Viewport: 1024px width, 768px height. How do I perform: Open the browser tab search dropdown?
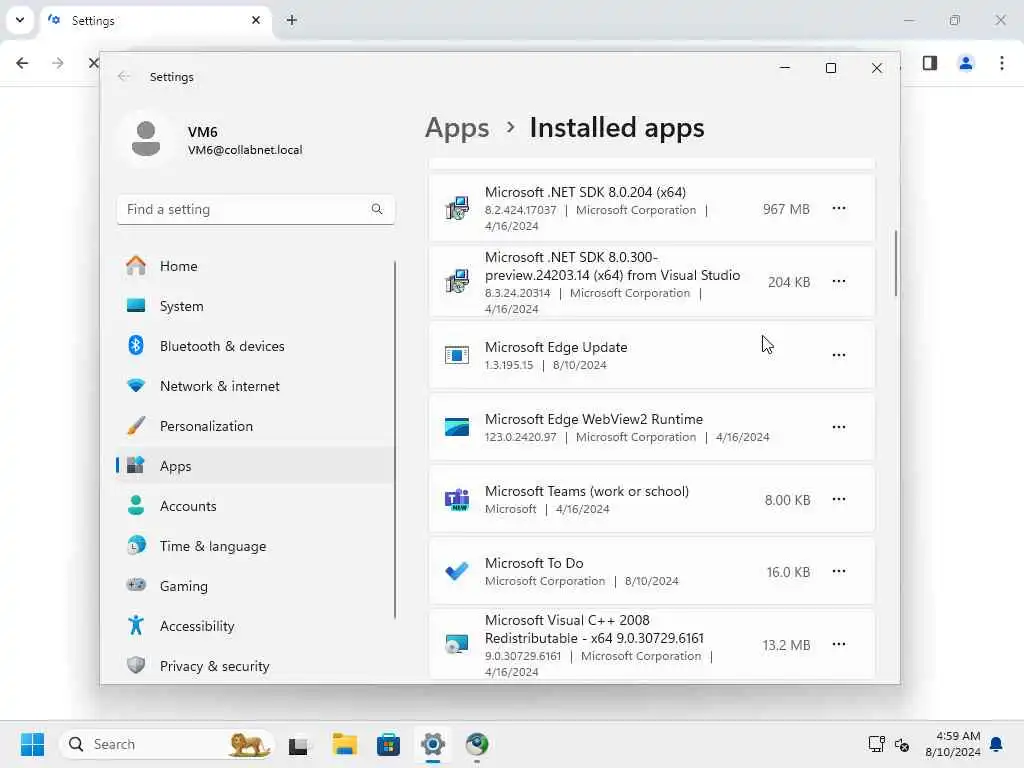pyautogui.click(x=20, y=20)
